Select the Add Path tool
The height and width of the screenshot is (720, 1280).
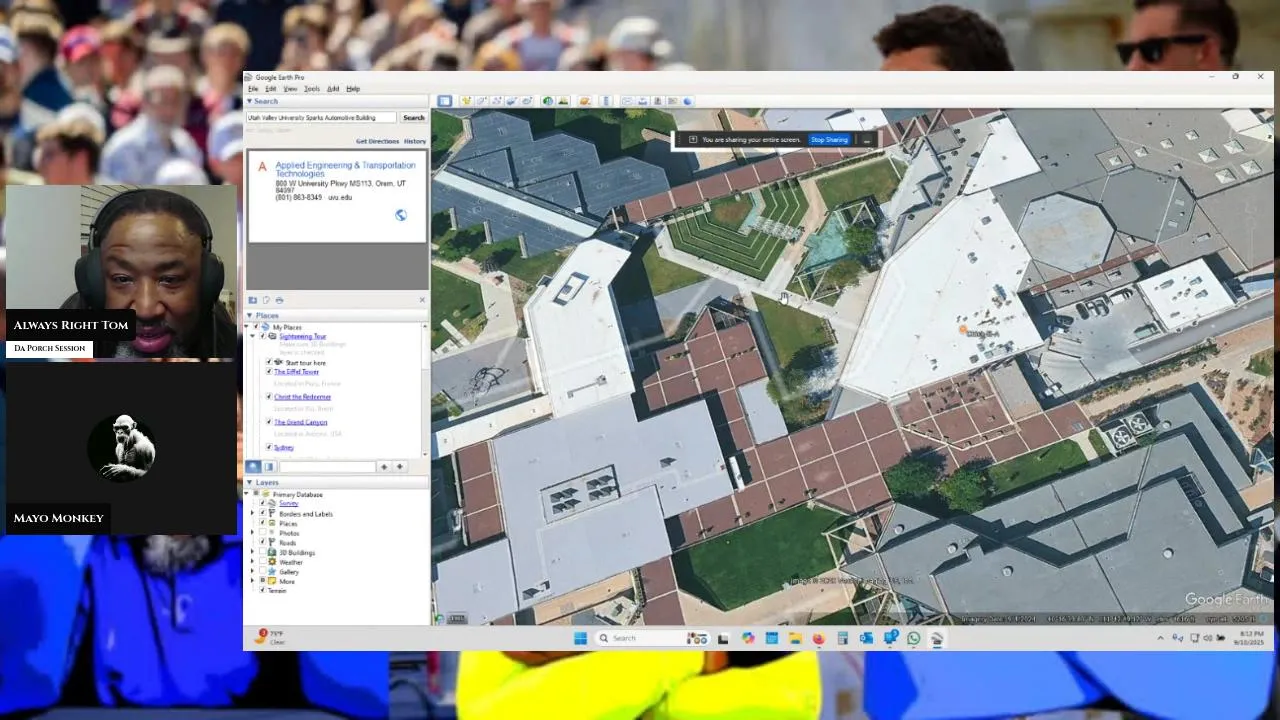point(496,101)
